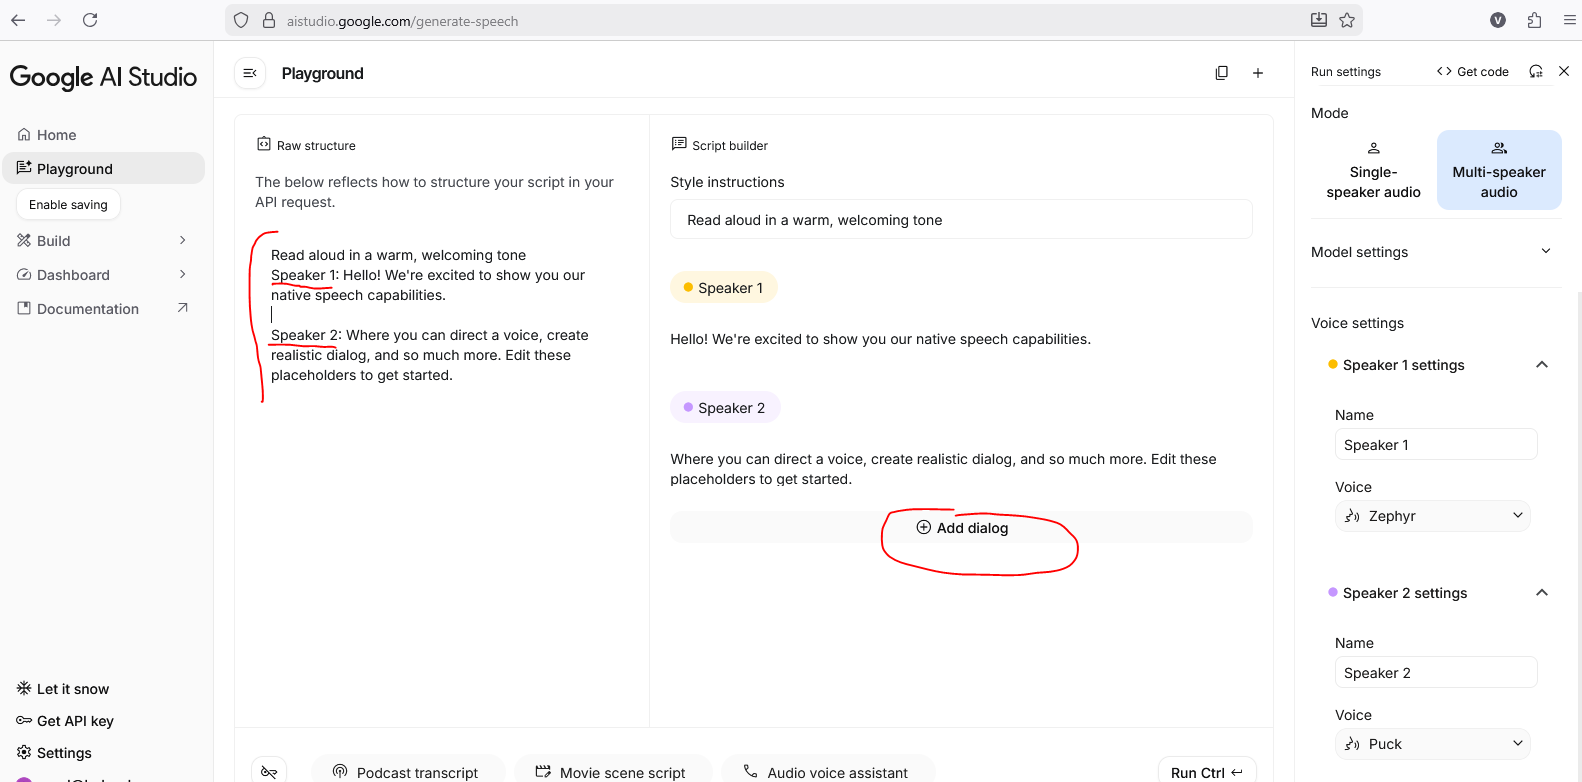Click the Style instructions text field

pos(961,220)
